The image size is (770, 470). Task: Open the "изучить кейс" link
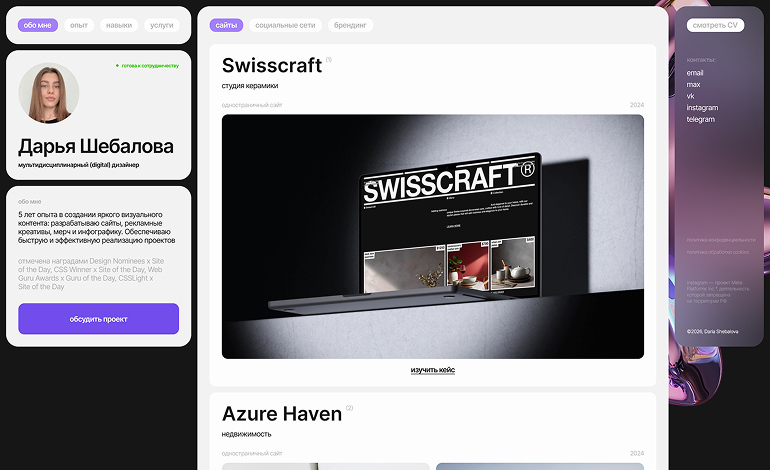click(x=433, y=370)
